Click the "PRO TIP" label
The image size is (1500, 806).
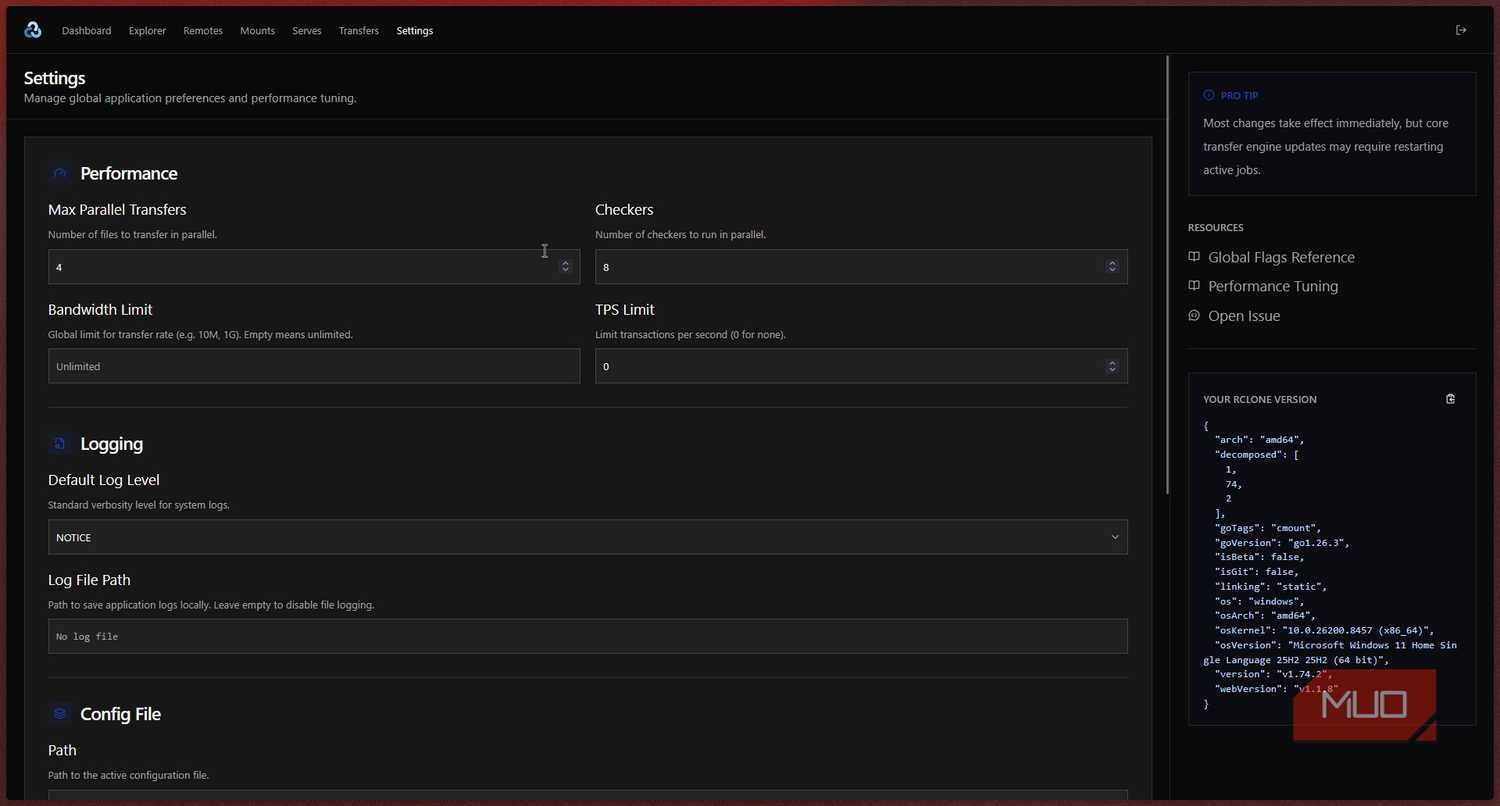[1240, 96]
